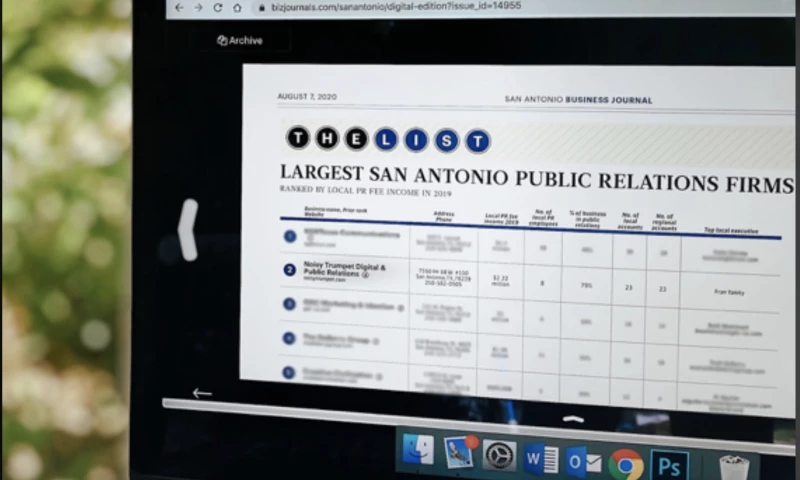The image size is (800, 480).
Task: Open the Archive button
Action: click(x=240, y=41)
